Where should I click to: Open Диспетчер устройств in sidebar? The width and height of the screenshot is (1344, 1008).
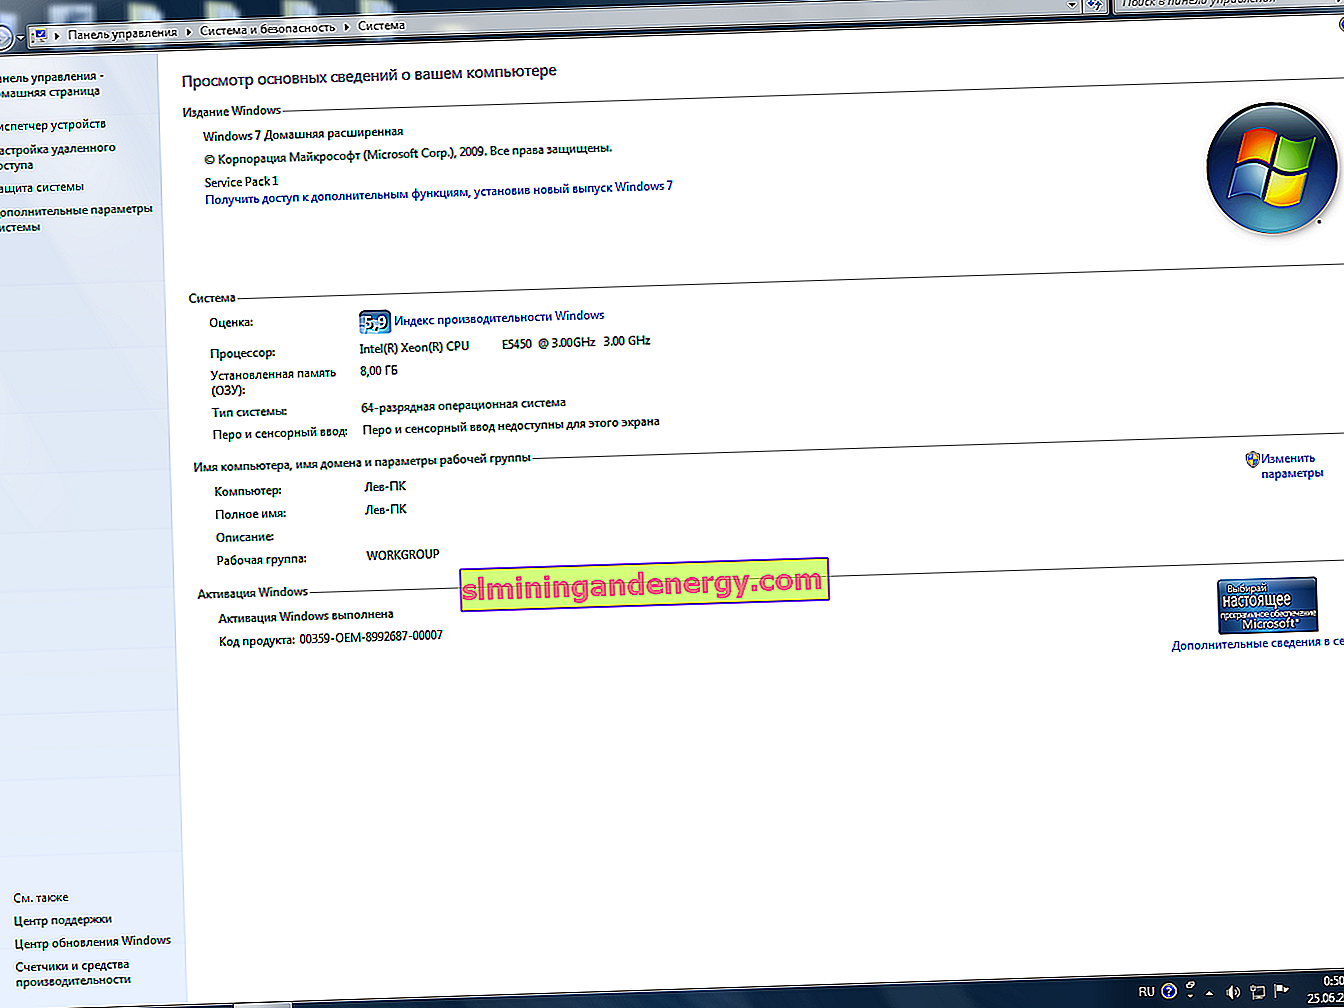(52, 125)
